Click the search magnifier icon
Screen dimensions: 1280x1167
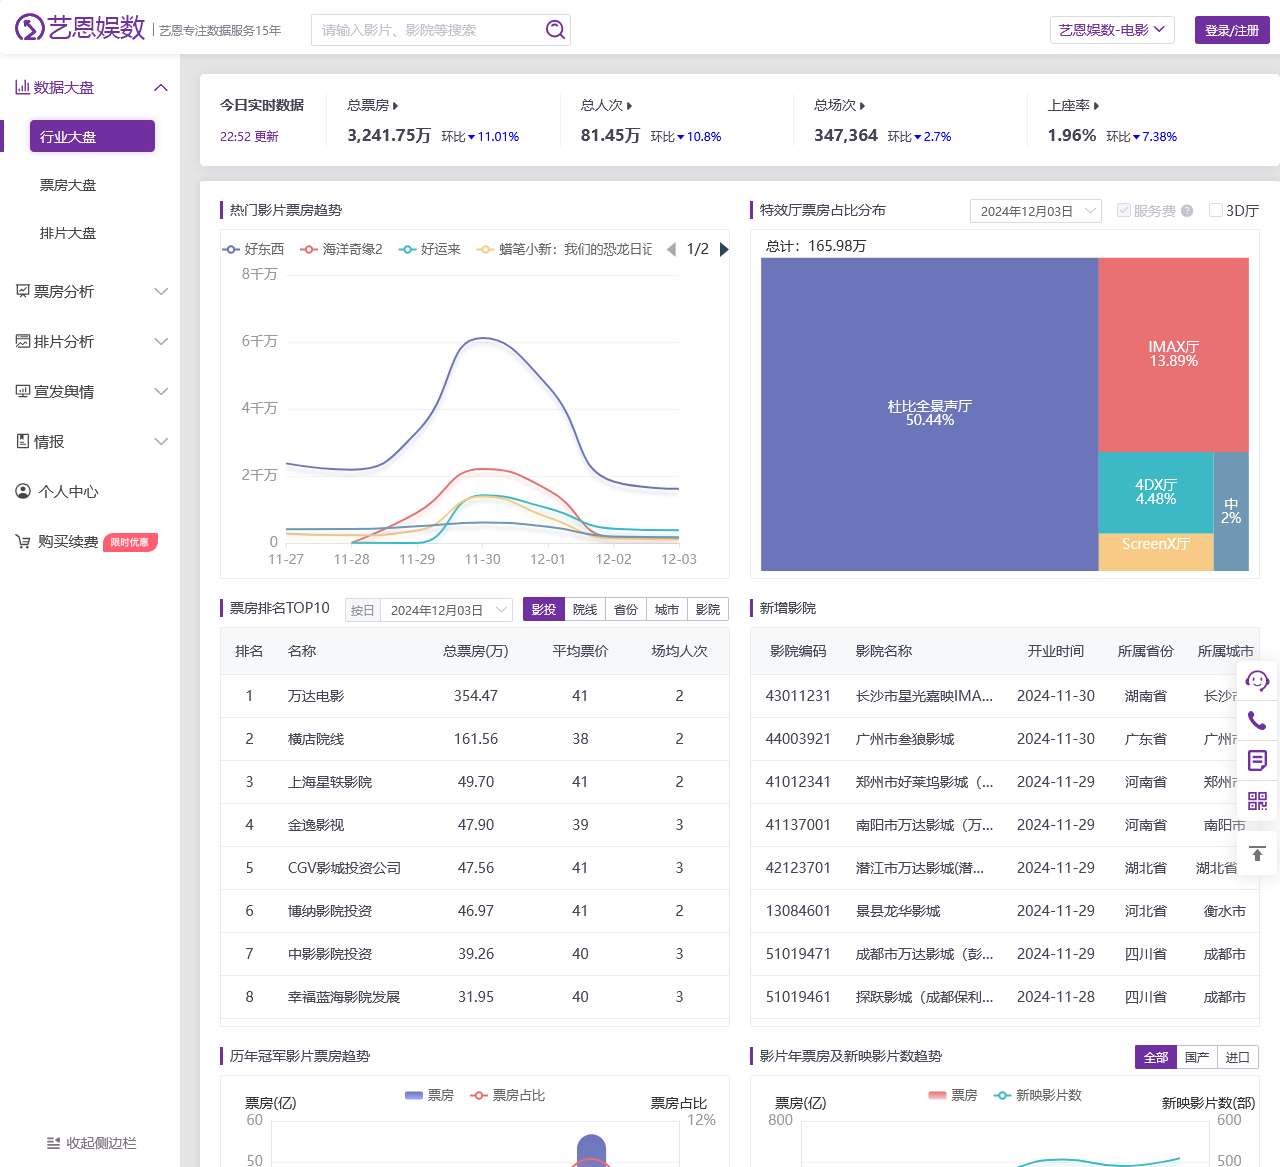[555, 30]
